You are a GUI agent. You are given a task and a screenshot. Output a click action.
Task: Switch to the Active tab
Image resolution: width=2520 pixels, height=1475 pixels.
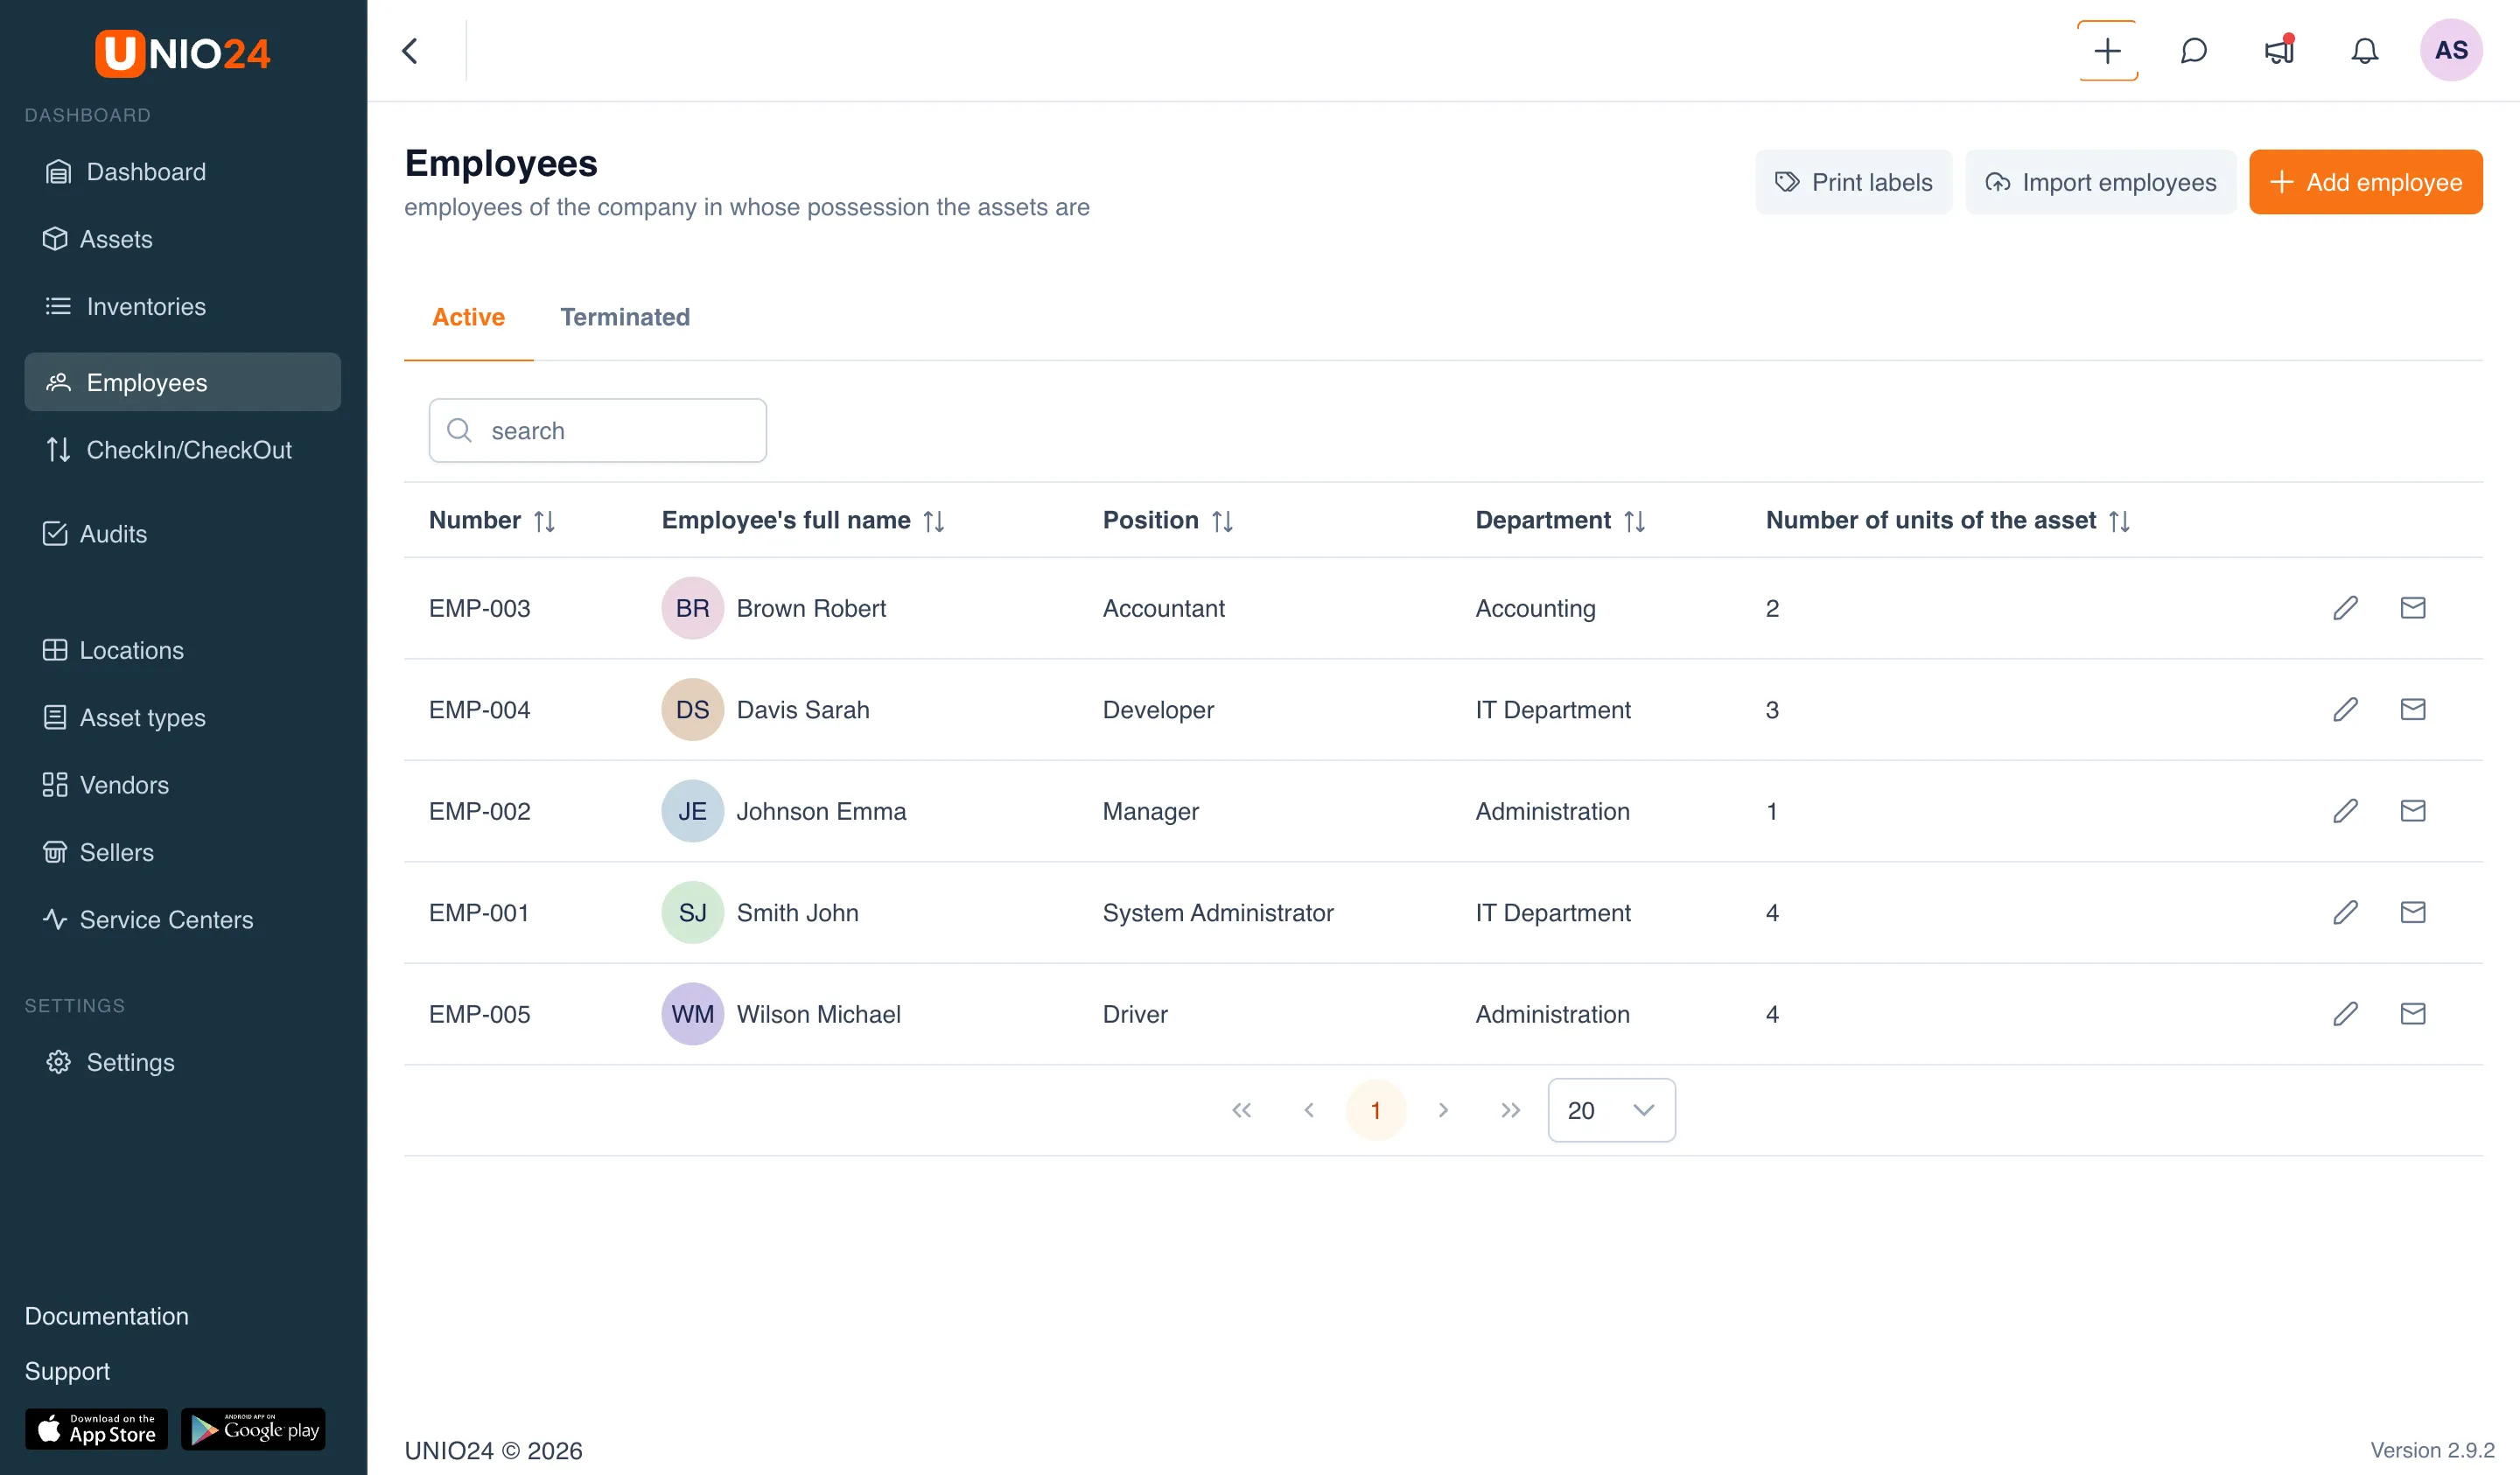point(468,317)
